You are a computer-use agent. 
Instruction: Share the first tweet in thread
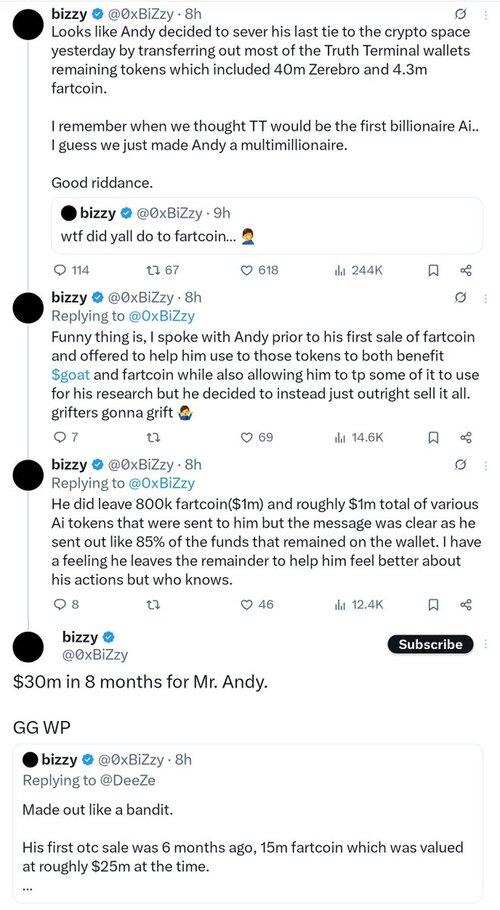(x=466, y=270)
